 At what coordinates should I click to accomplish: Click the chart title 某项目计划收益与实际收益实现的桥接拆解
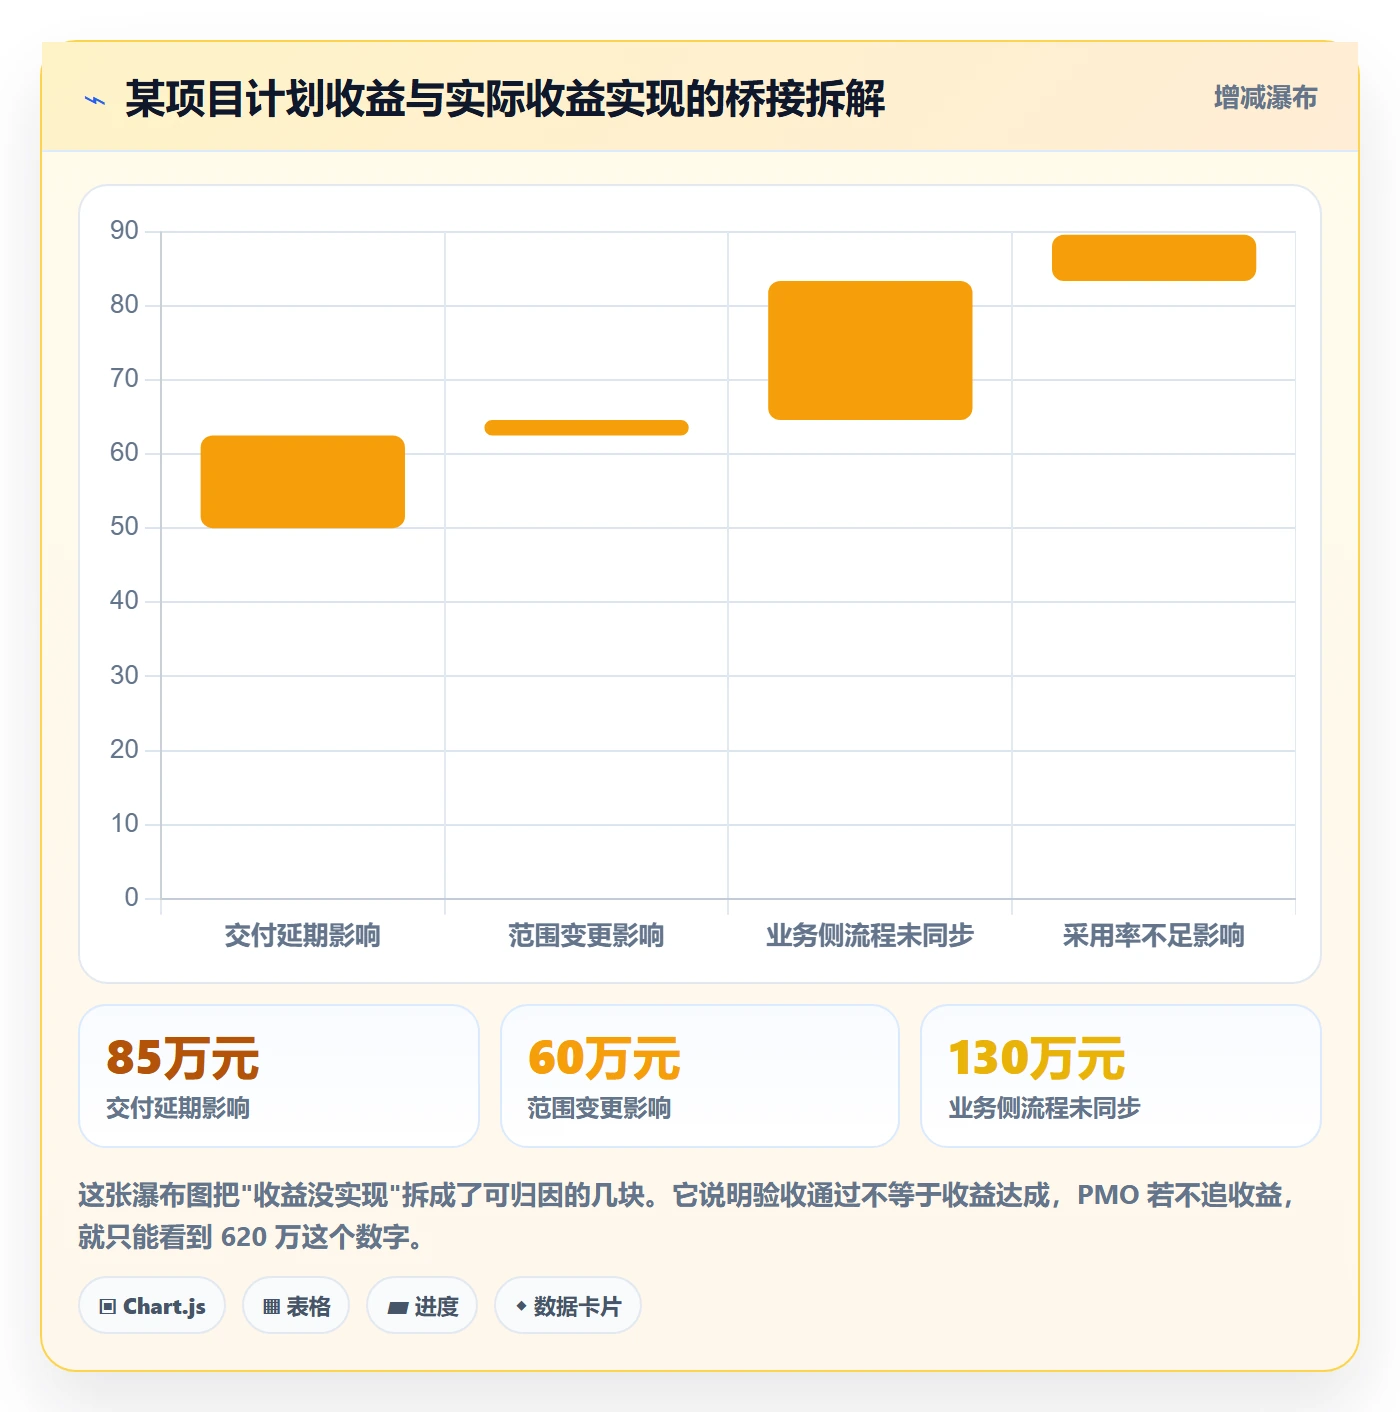505,99
